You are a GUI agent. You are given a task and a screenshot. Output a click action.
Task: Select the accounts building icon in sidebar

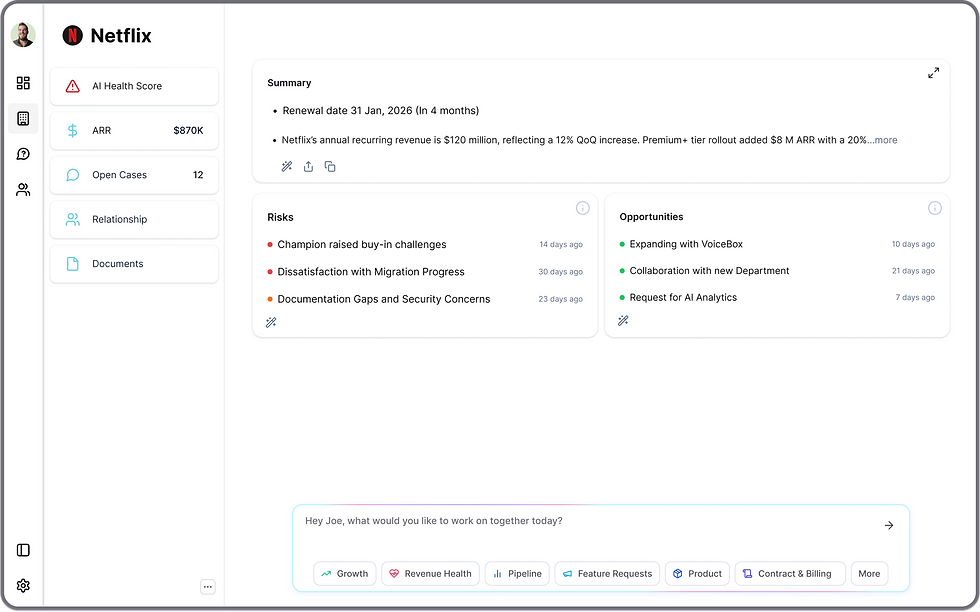click(23, 119)
